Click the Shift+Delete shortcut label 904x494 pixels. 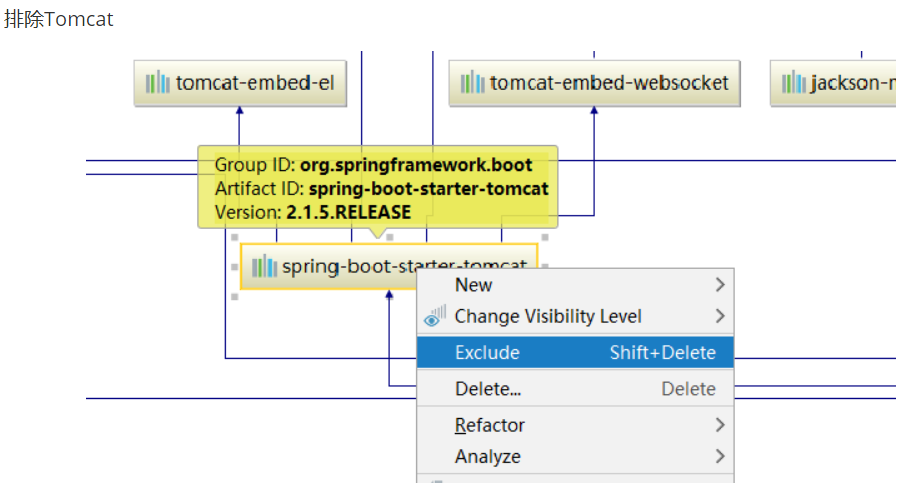click(662, 352)
